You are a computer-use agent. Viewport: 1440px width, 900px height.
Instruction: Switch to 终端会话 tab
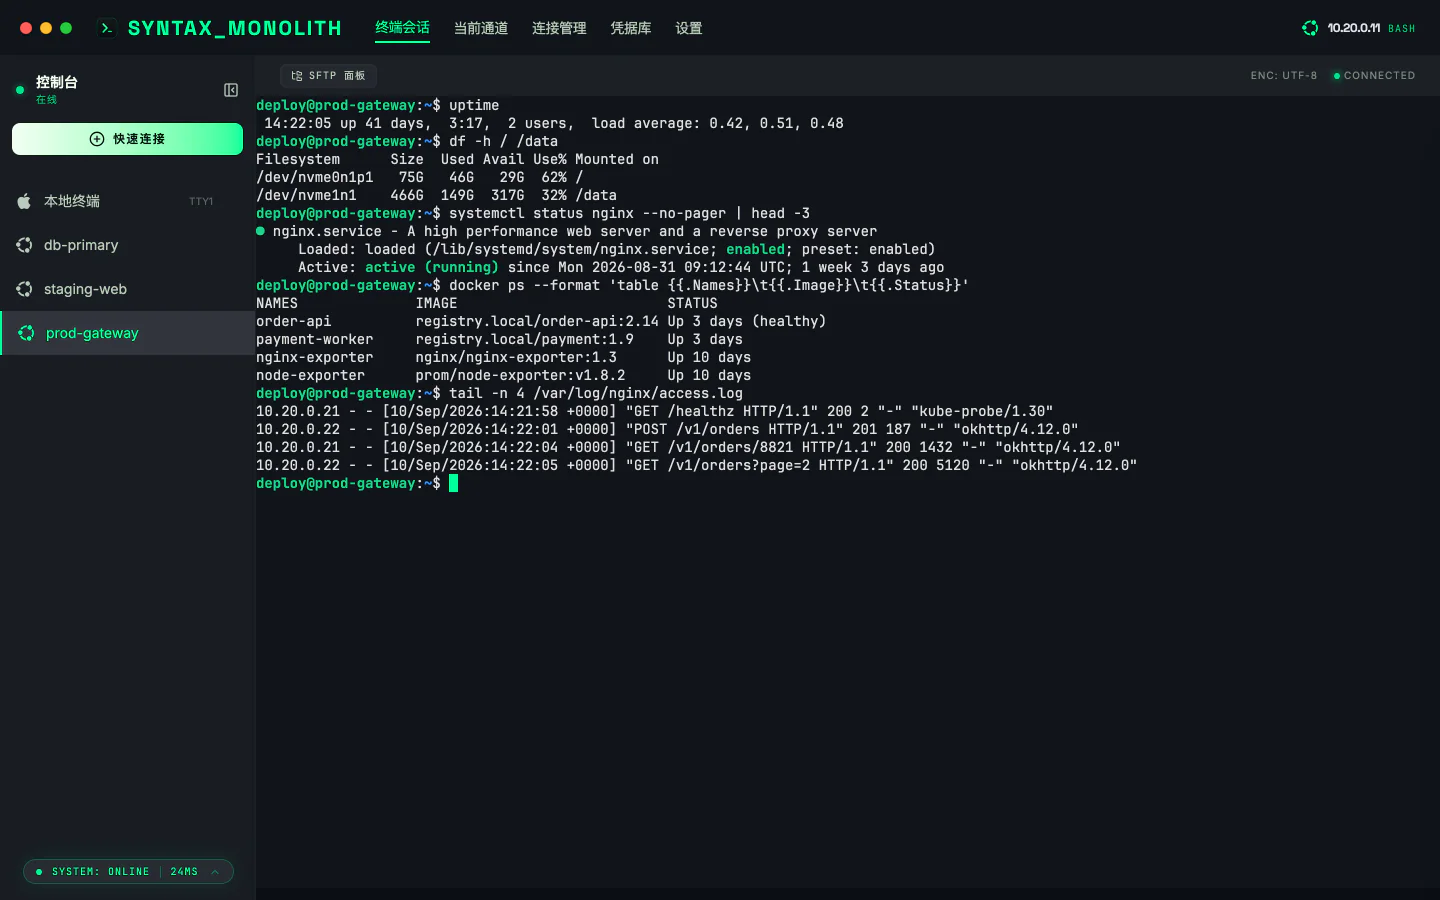point(402,28)
